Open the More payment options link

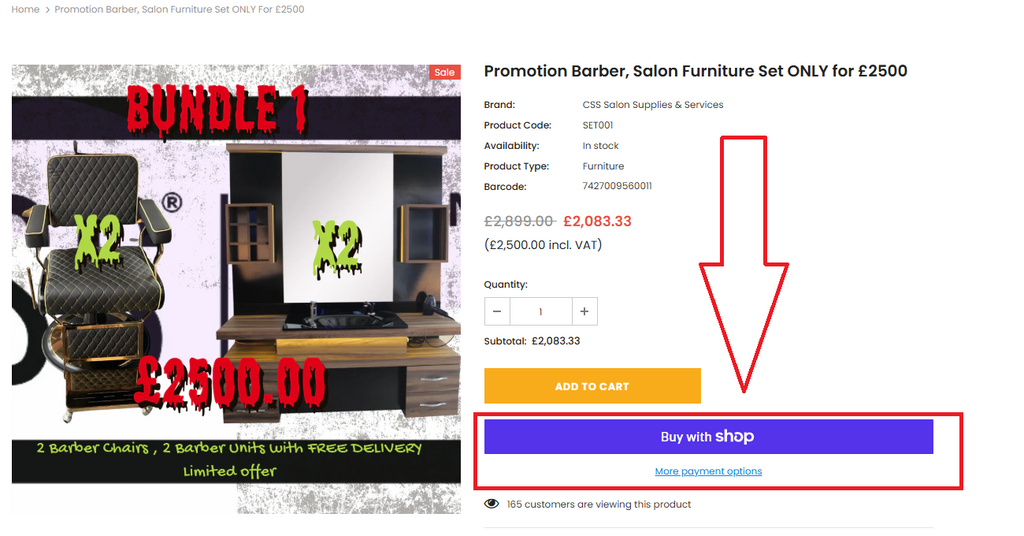pos(709,471)
